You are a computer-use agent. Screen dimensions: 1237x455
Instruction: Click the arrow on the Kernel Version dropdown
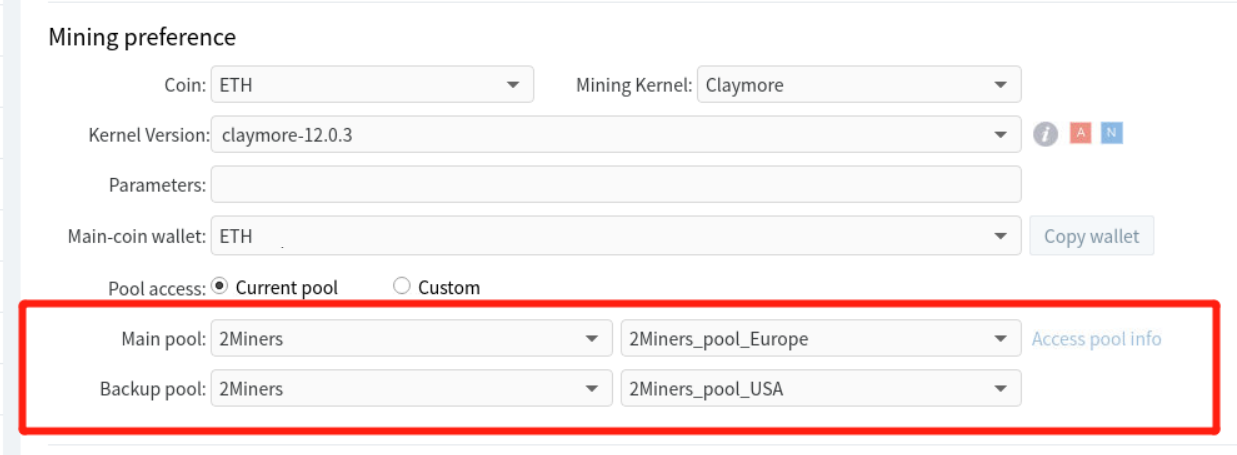1000,135
